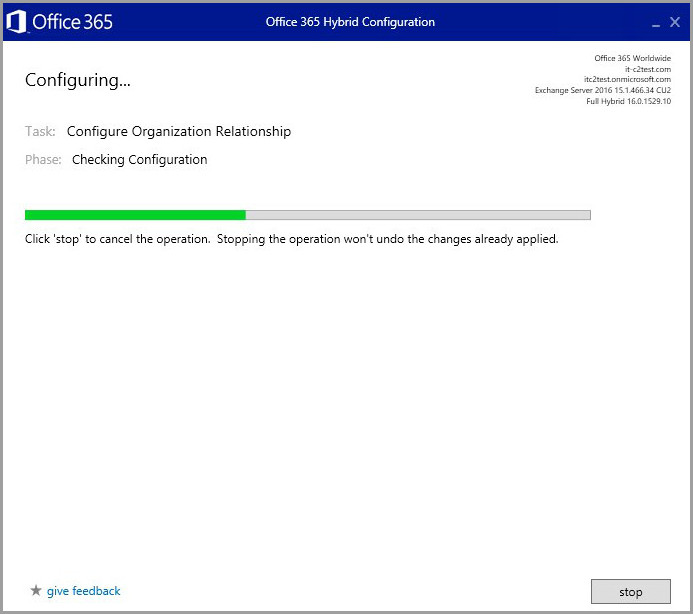Open the give feedback link
The width and height of the screenshot is (693, 614).
[84, 591]
